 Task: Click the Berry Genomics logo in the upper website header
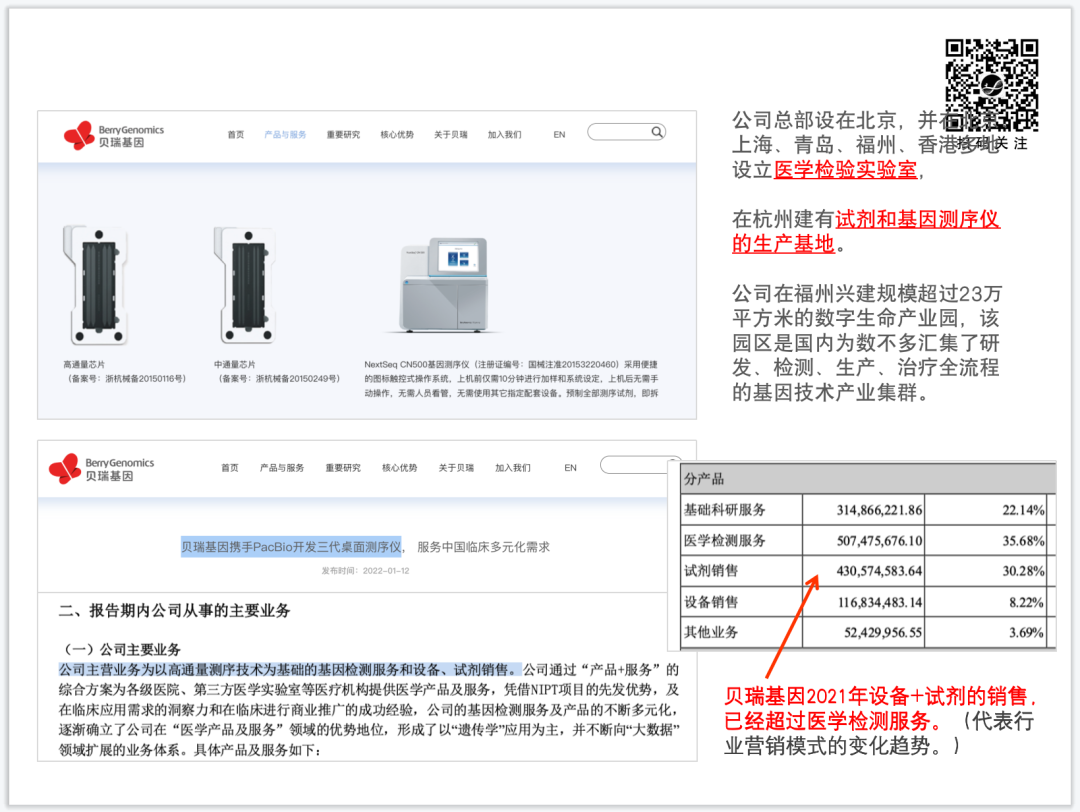point(113,135)
